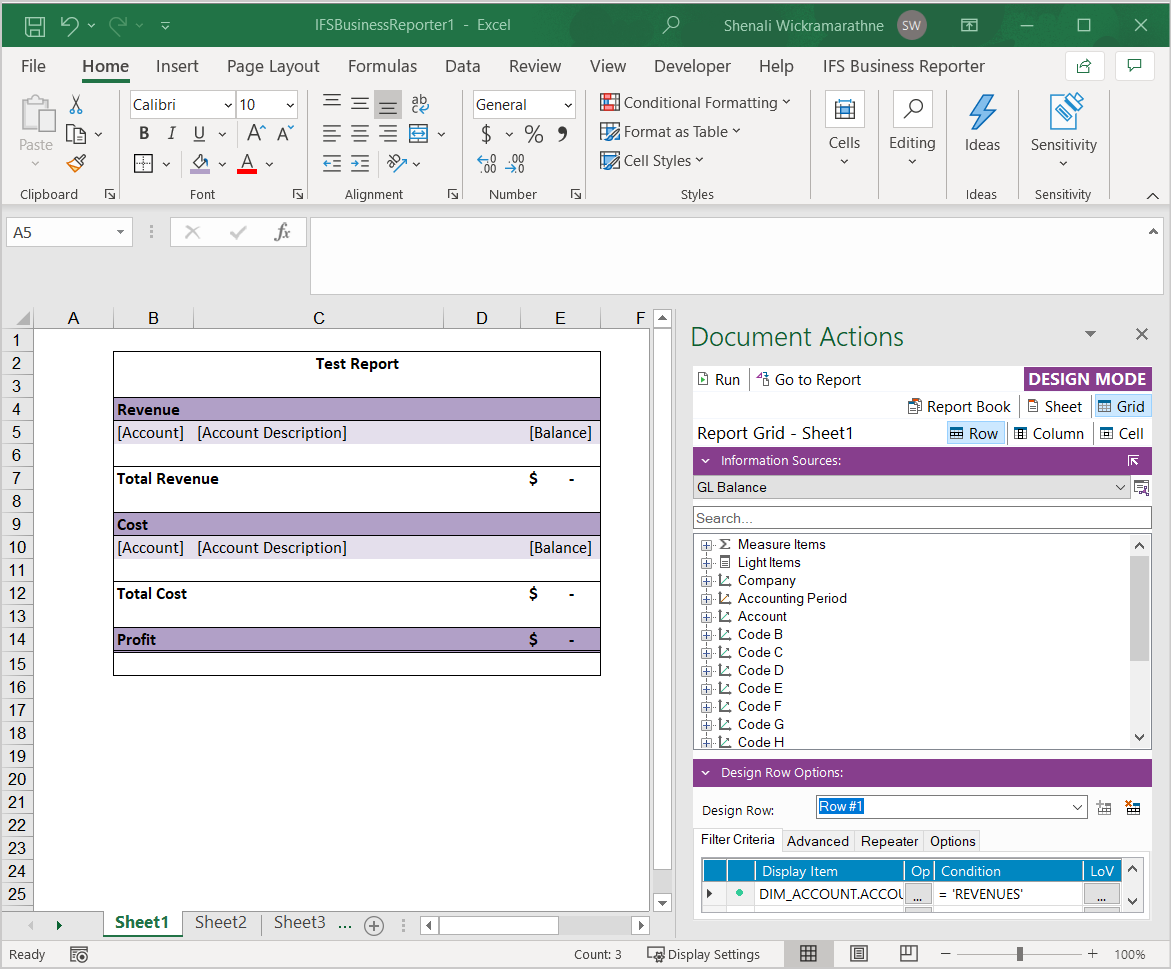Viewport: 1171px width, 969px height.
Task: Open the Cells group menu
Action: (x=845, y=130)
